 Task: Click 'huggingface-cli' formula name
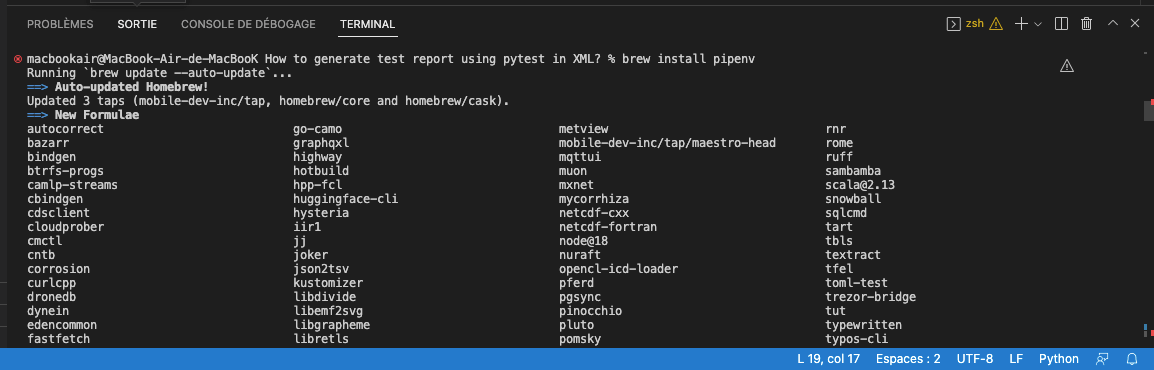click(x=345, y=199)
